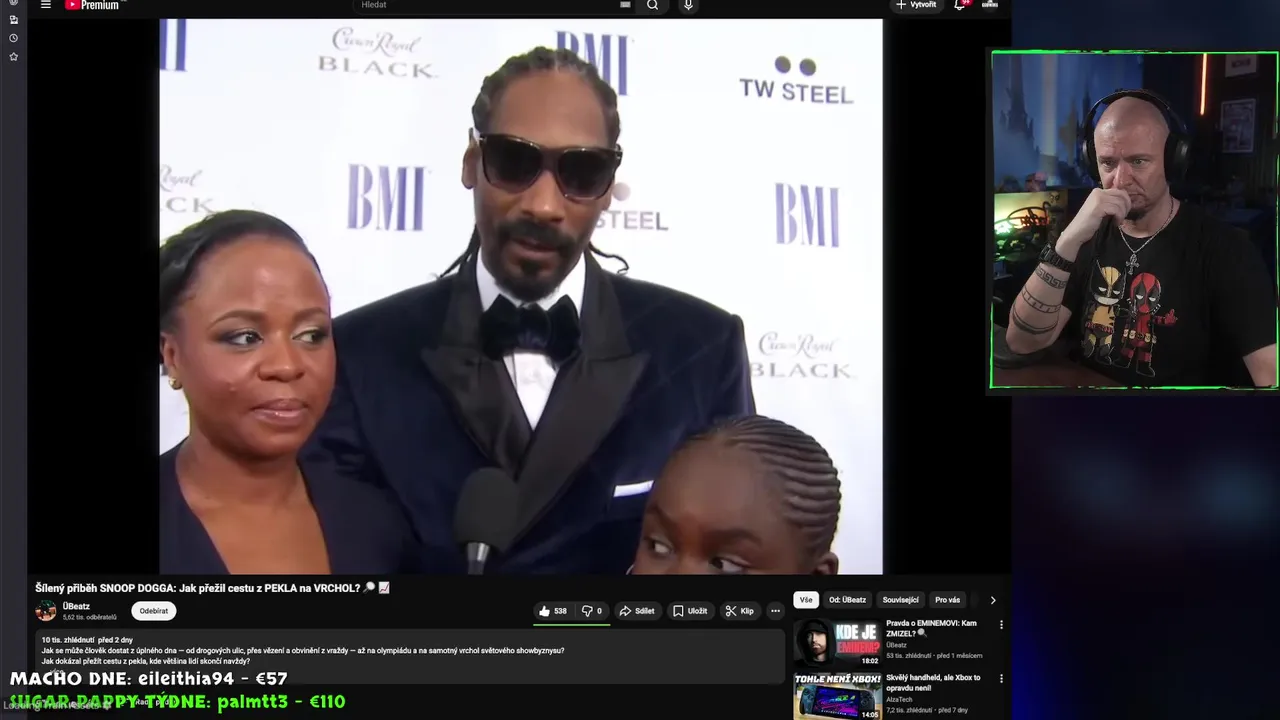Screen dimensions: 1280x720
Task: Go to YouTube Premium home logo
Action: (92, 5)
